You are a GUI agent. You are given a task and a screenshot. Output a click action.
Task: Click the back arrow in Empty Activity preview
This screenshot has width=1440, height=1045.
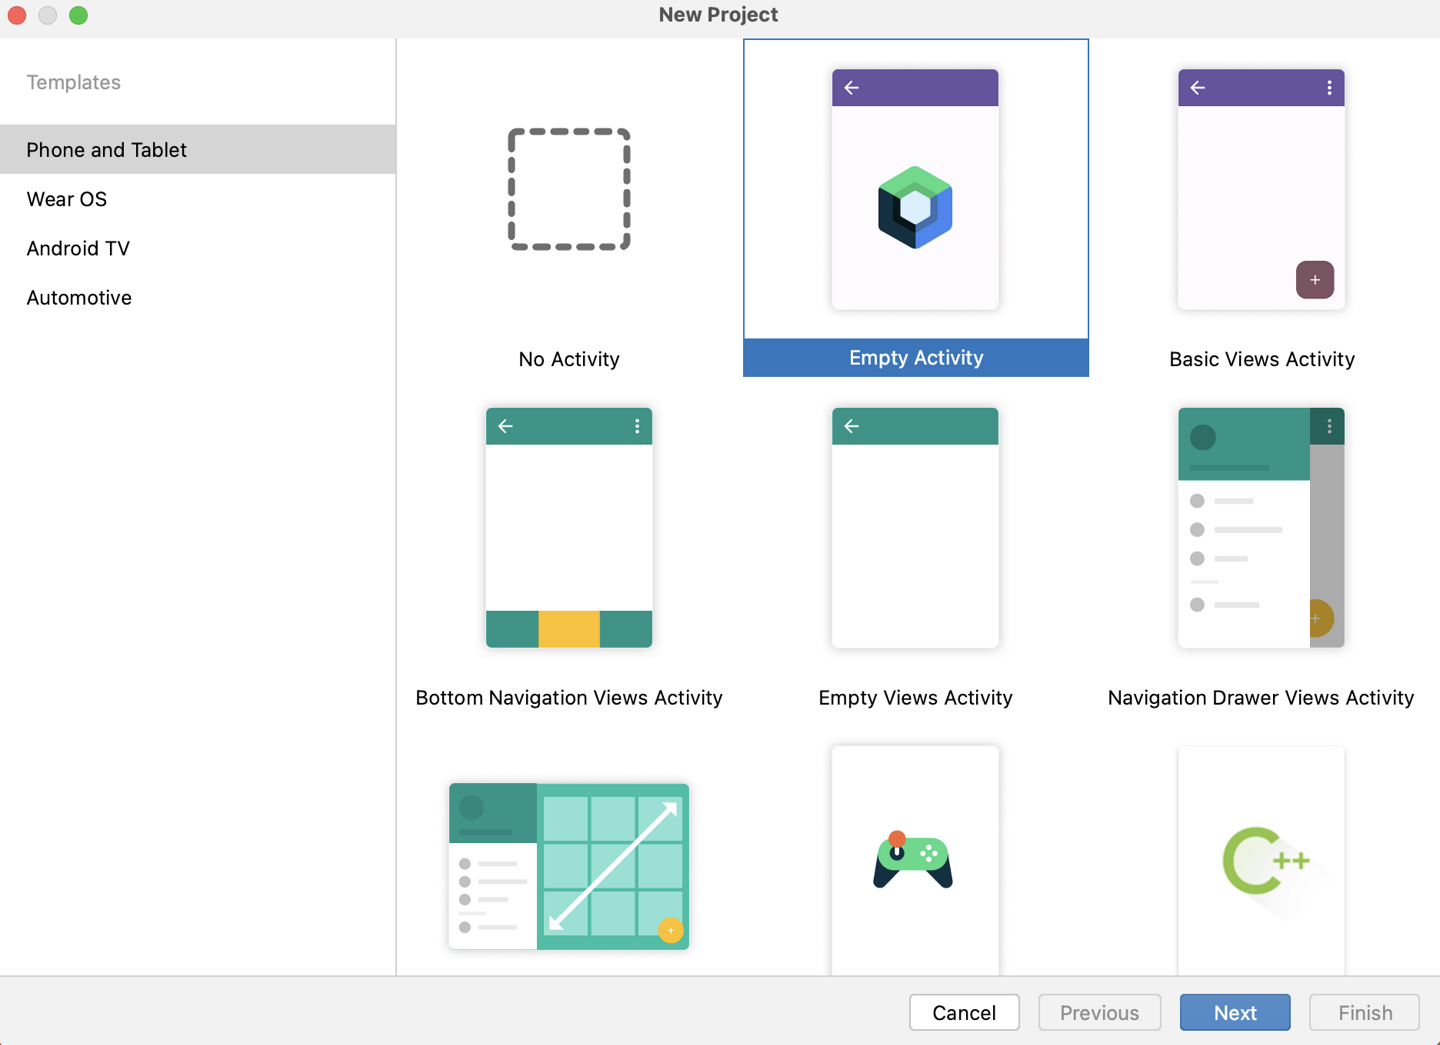coord(851,87)
